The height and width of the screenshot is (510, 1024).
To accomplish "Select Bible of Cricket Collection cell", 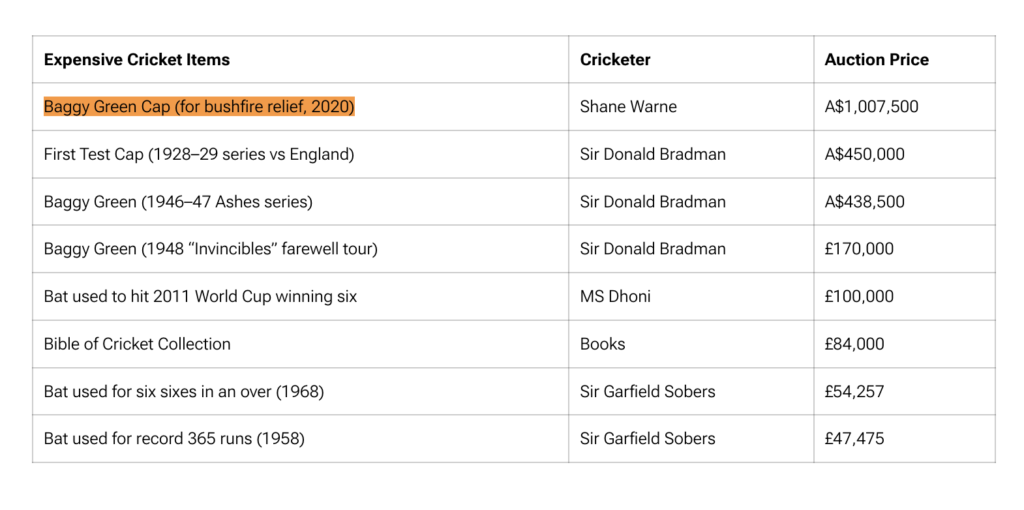I will 137,344.
